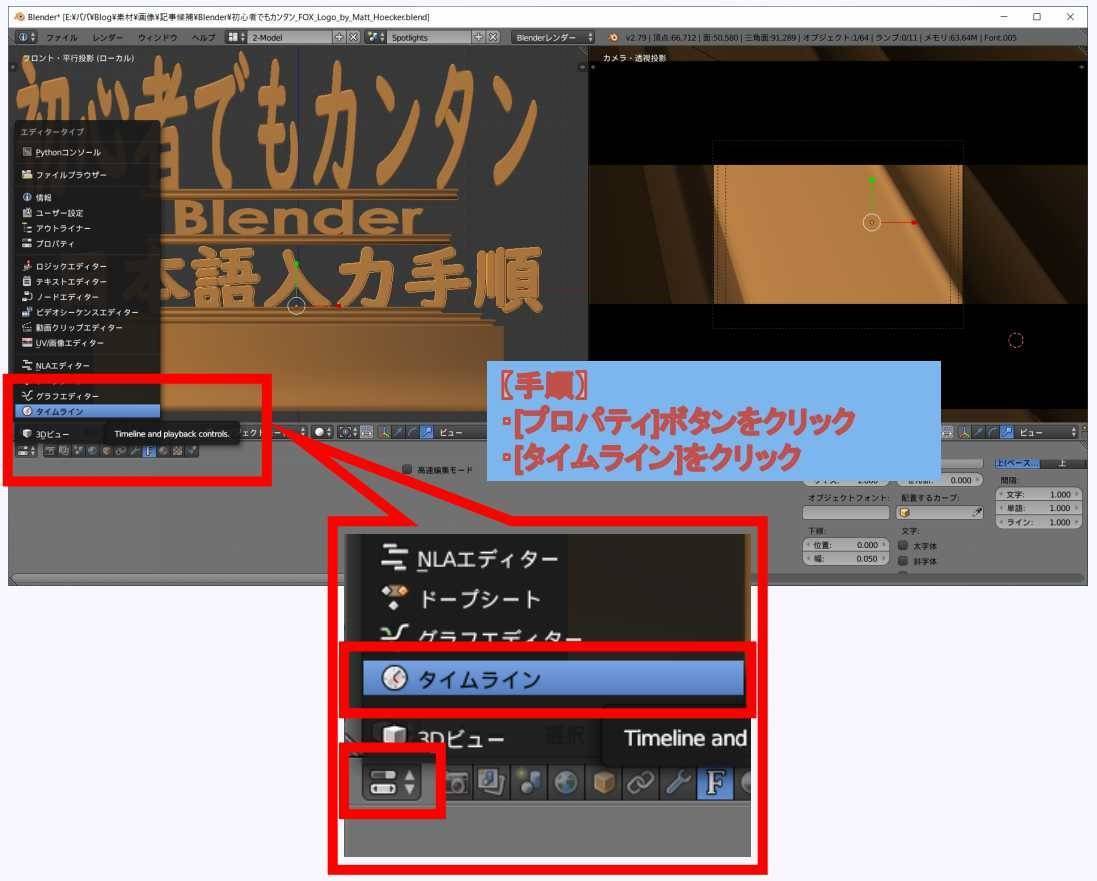Screen dimensions: 1097x881
Task: Delete the Spotlights scene
Action: (x=493, y=37)
